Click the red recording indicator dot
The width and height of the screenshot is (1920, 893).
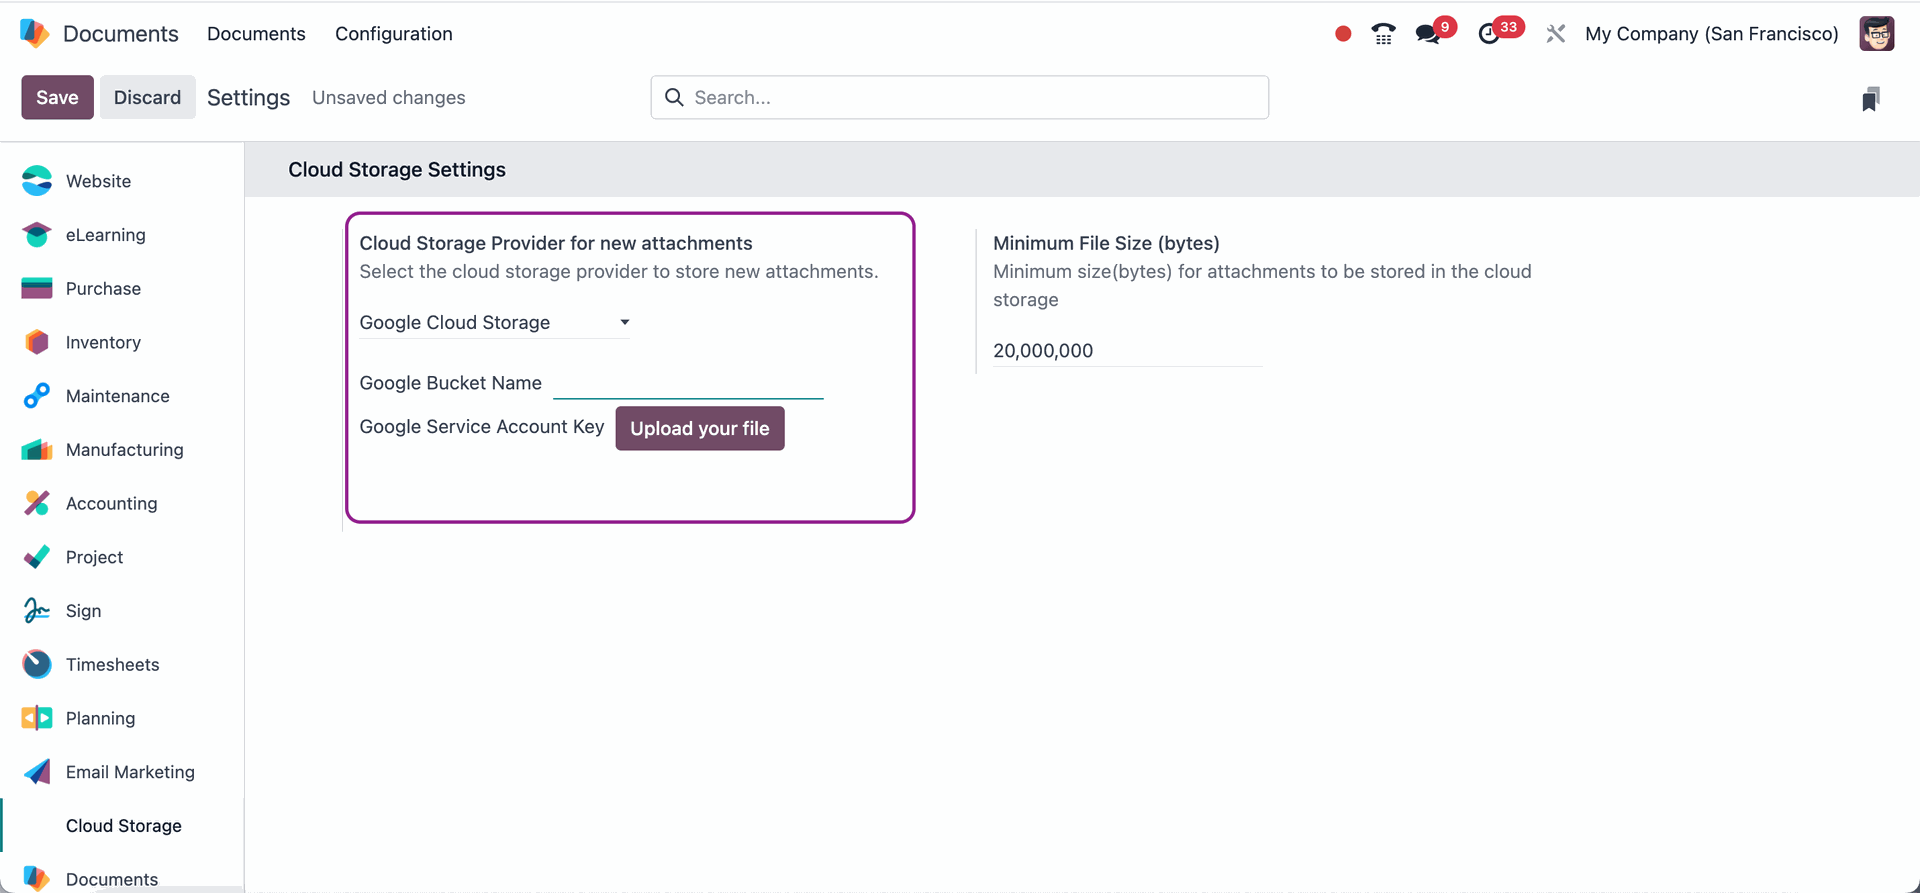tap(1343, 34)
